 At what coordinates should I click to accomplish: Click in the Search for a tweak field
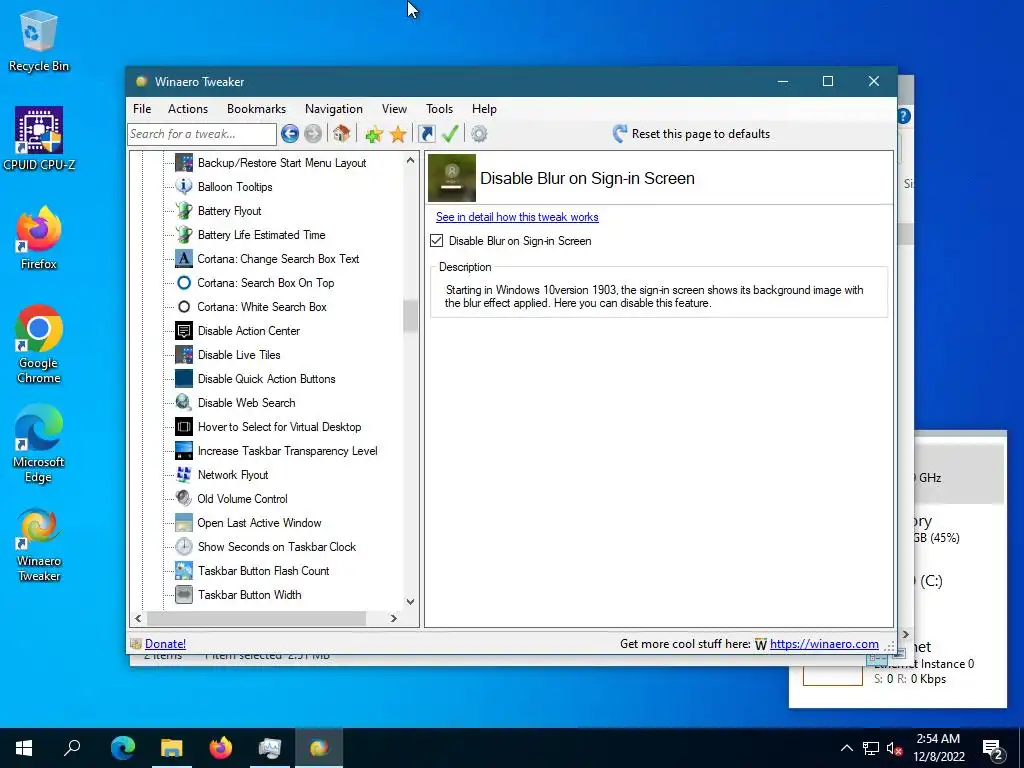click(202, 134)
